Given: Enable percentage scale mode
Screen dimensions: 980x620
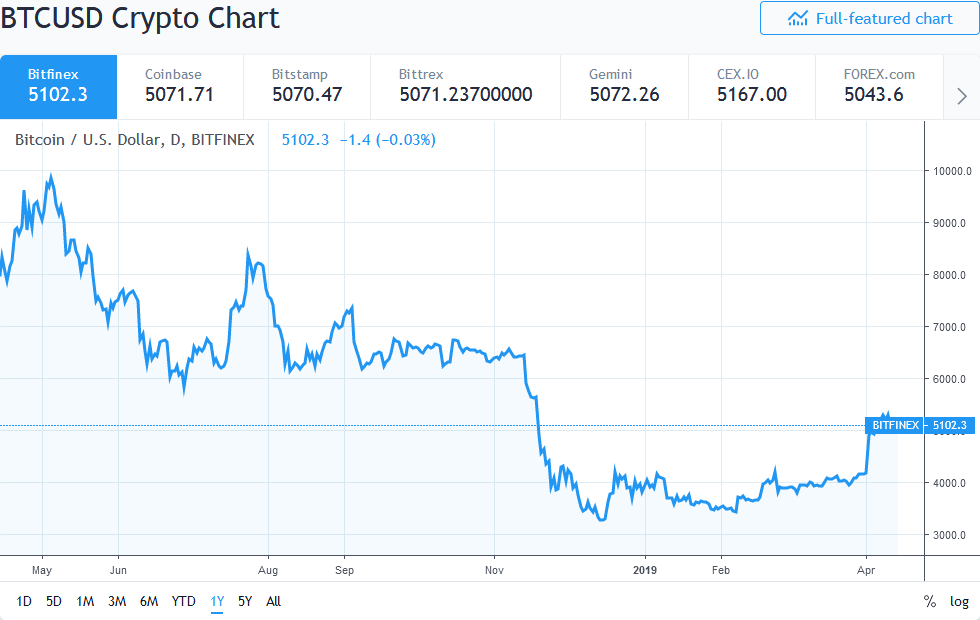Looking at the screenshot, I should (x=927, y=601).
